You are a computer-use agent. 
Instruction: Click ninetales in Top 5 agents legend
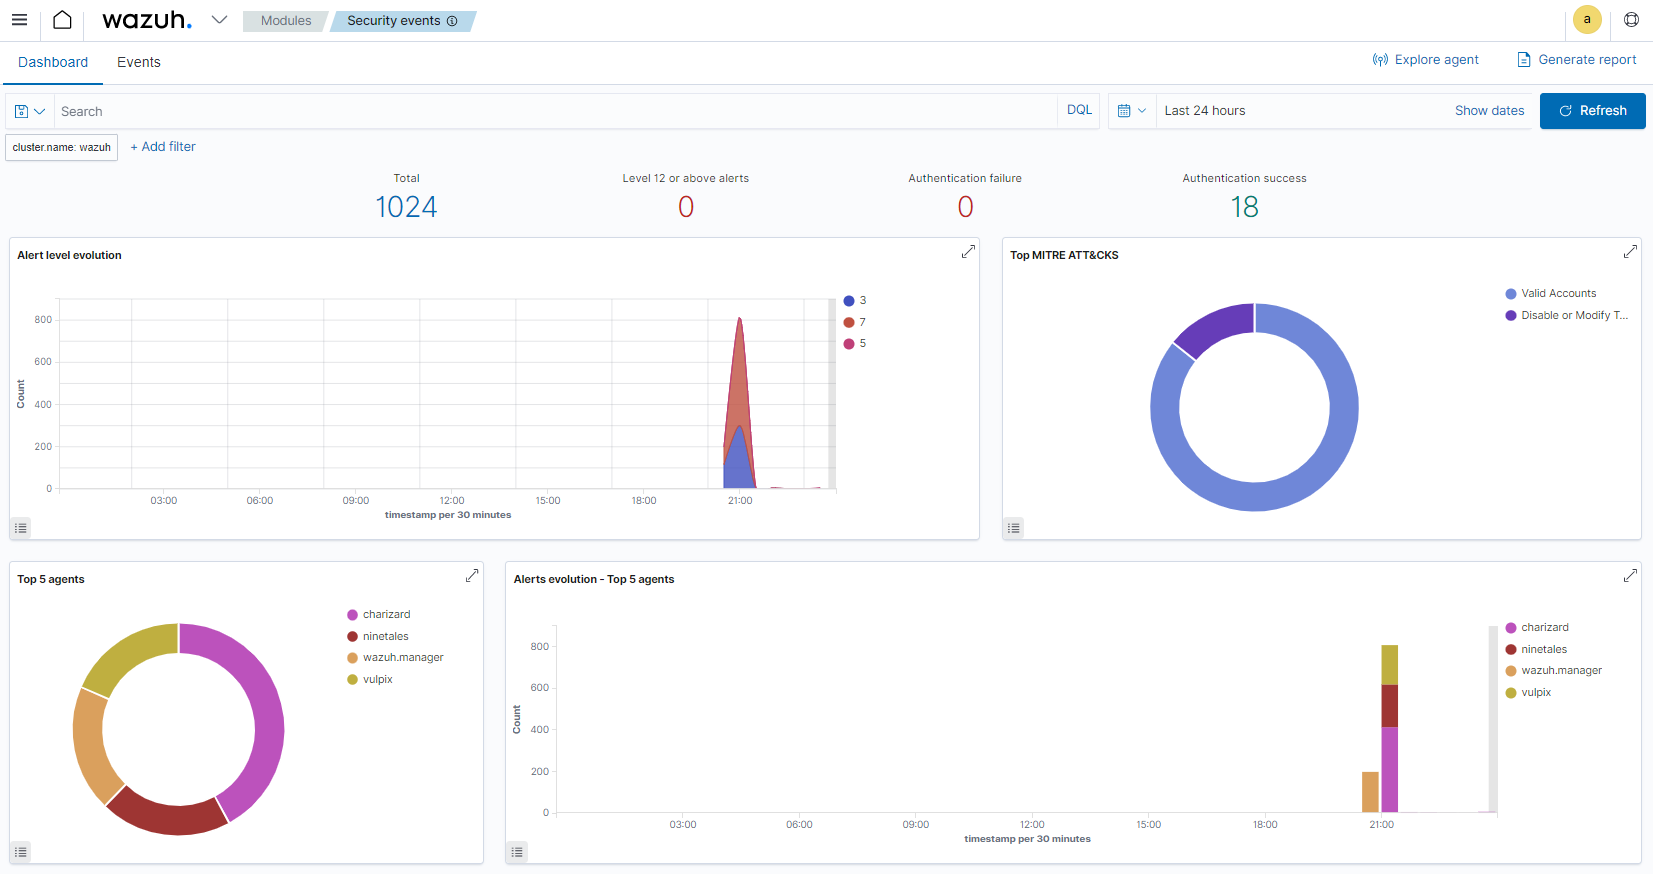point(378,637)
